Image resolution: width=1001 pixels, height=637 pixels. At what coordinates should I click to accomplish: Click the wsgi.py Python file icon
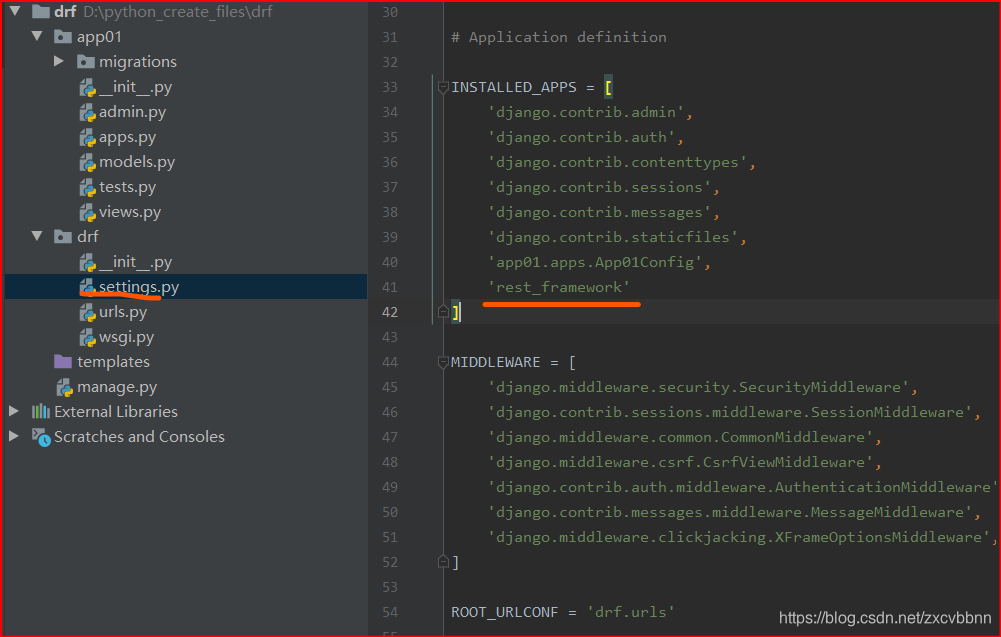click(87, 337)
